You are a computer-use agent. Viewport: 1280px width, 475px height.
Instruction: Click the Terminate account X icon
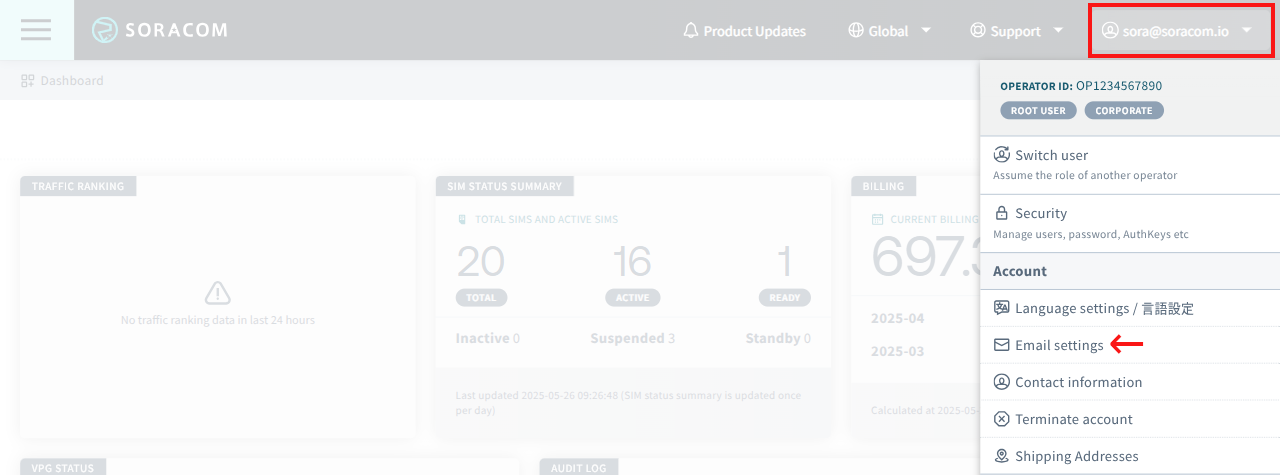(1001, 419)
